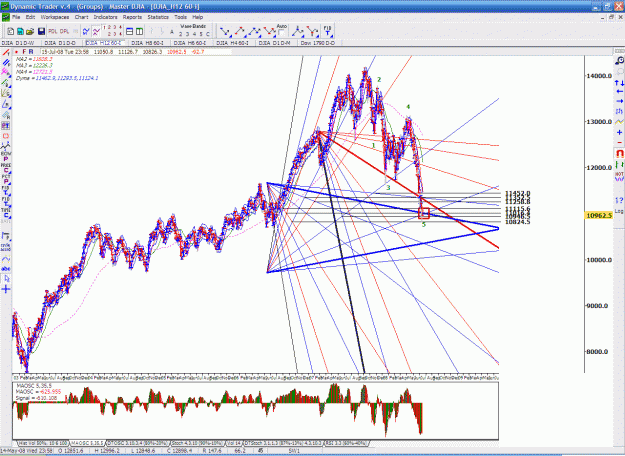Switch to the DJIA D1 D-D chart tab
Image resolution: width=625 pixels, height=456 pixels.
(x=60, y=43)
